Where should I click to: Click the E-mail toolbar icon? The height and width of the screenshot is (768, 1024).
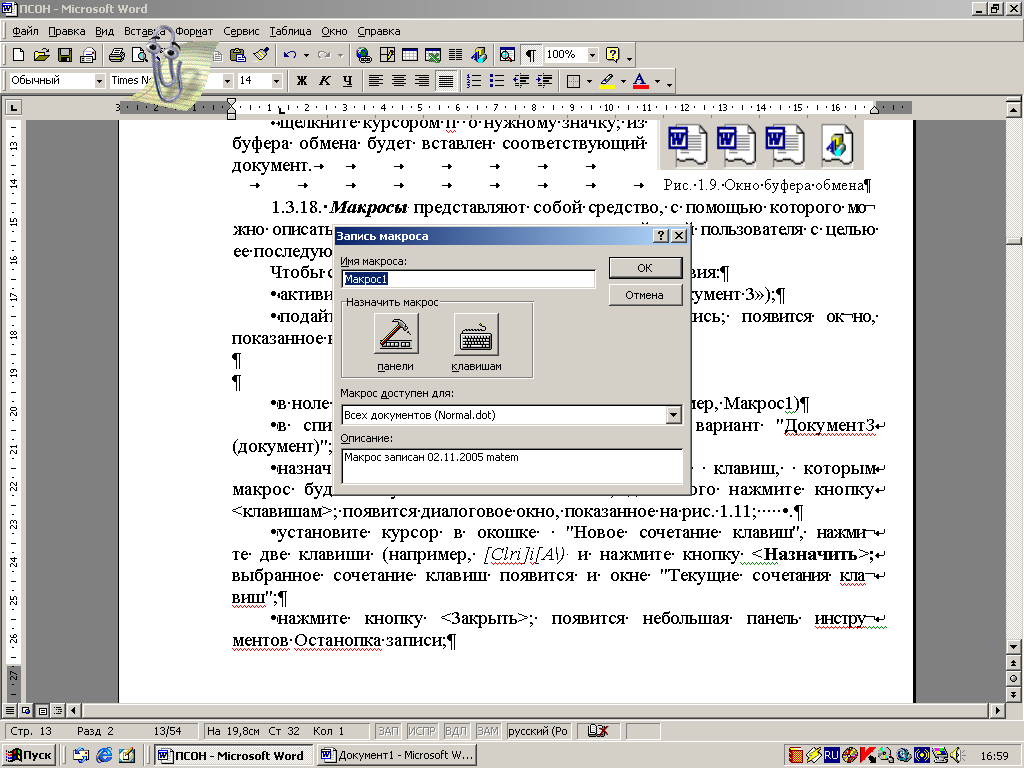88,56
